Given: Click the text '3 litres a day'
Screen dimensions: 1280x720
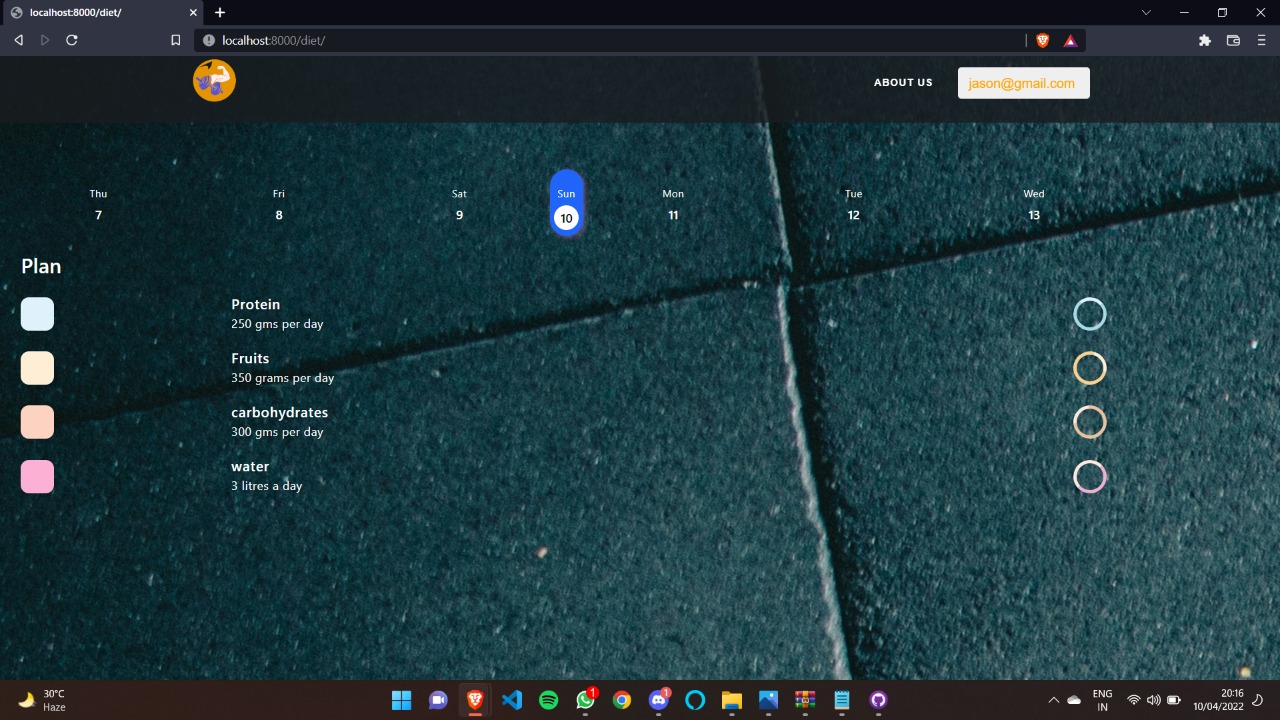Looking at the screenshot, I should point(267,486).
